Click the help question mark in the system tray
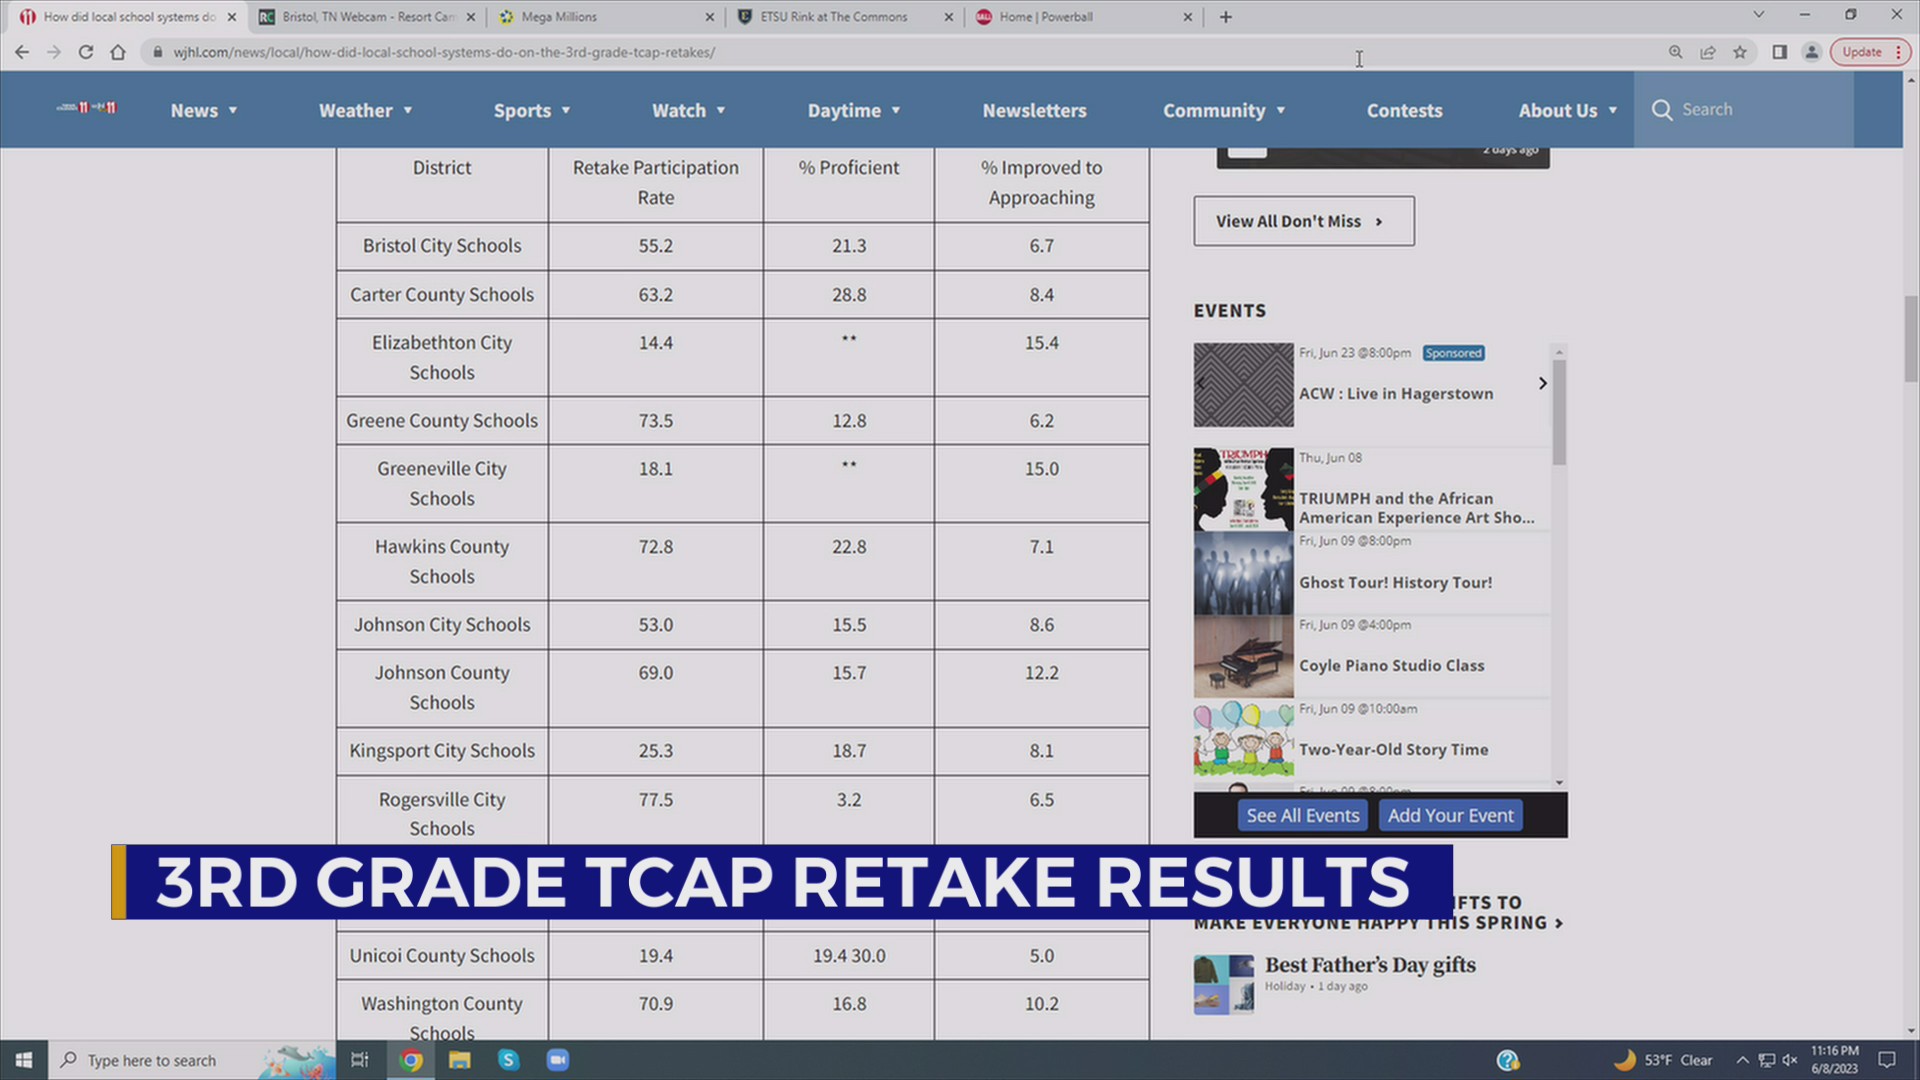This screenshot has height=1080, width=1920. coord(1507,1060)
